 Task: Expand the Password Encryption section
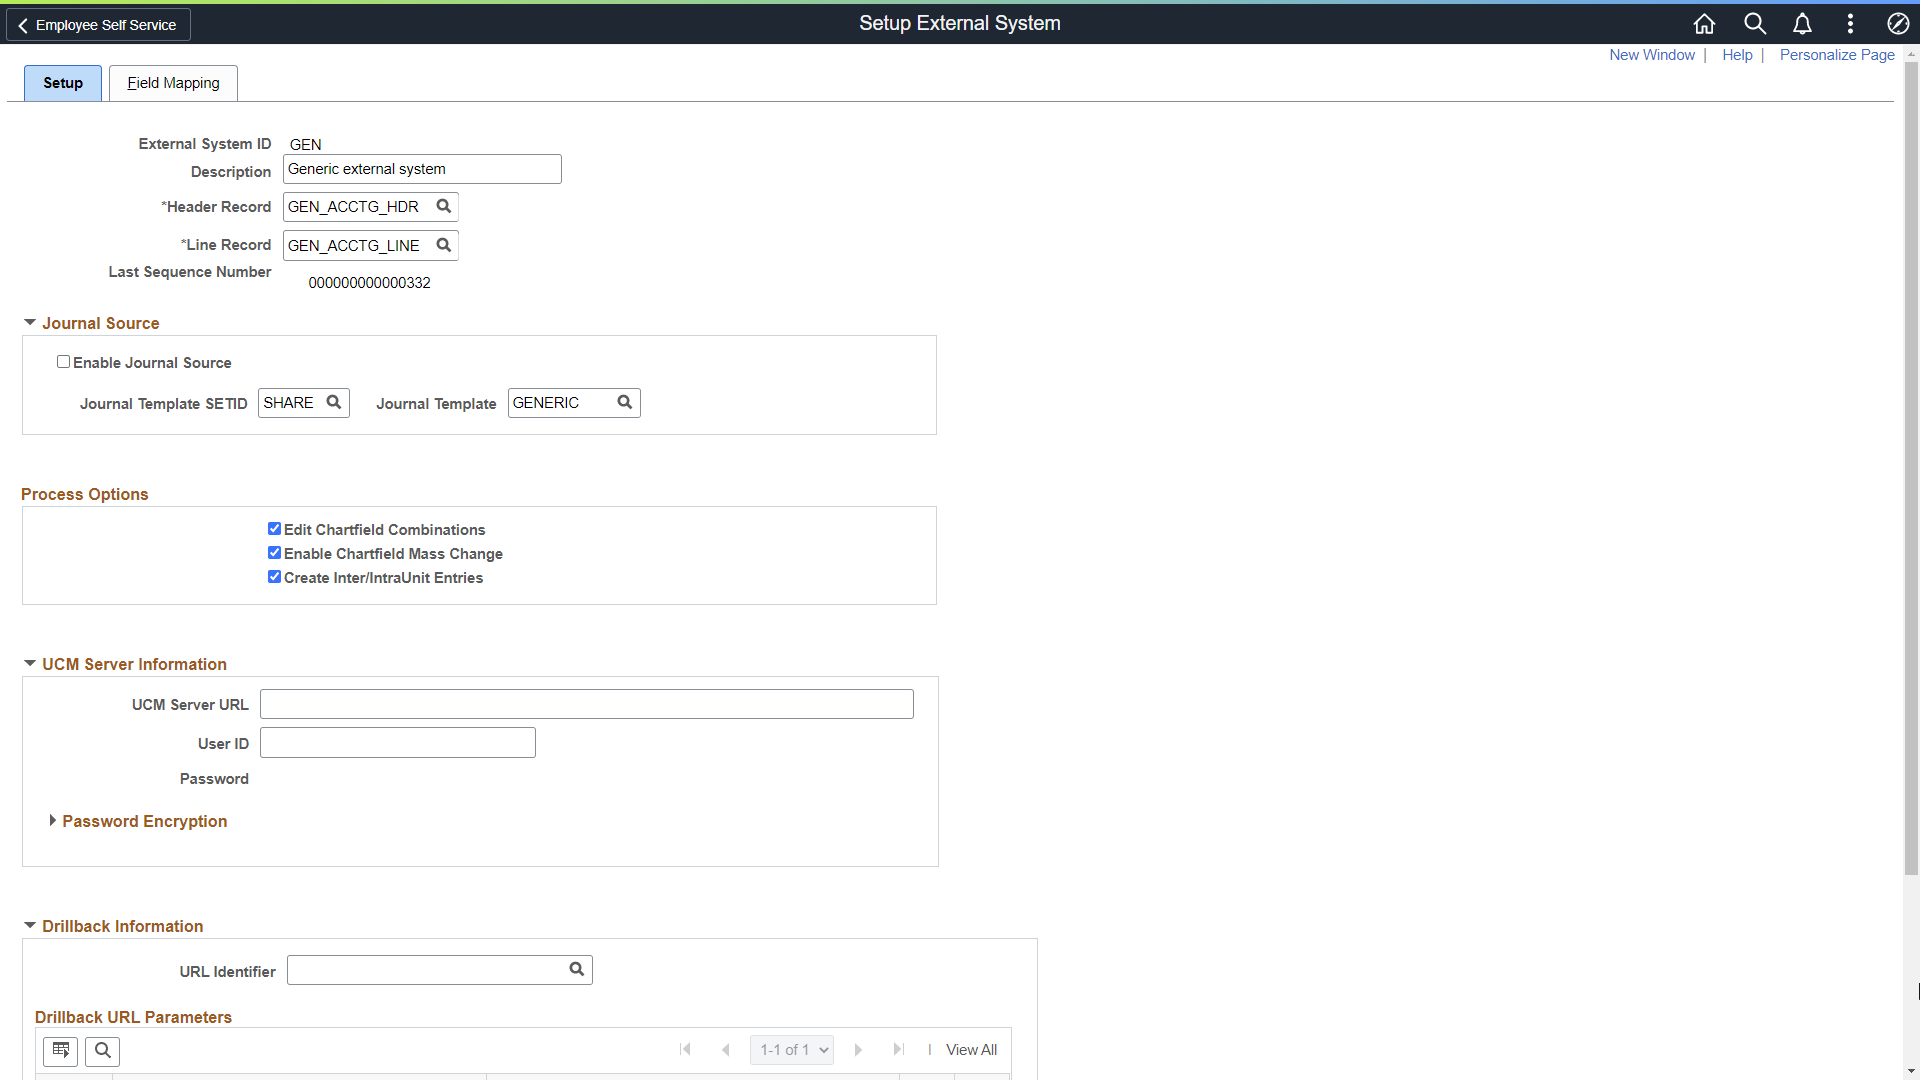coord(53,820)
